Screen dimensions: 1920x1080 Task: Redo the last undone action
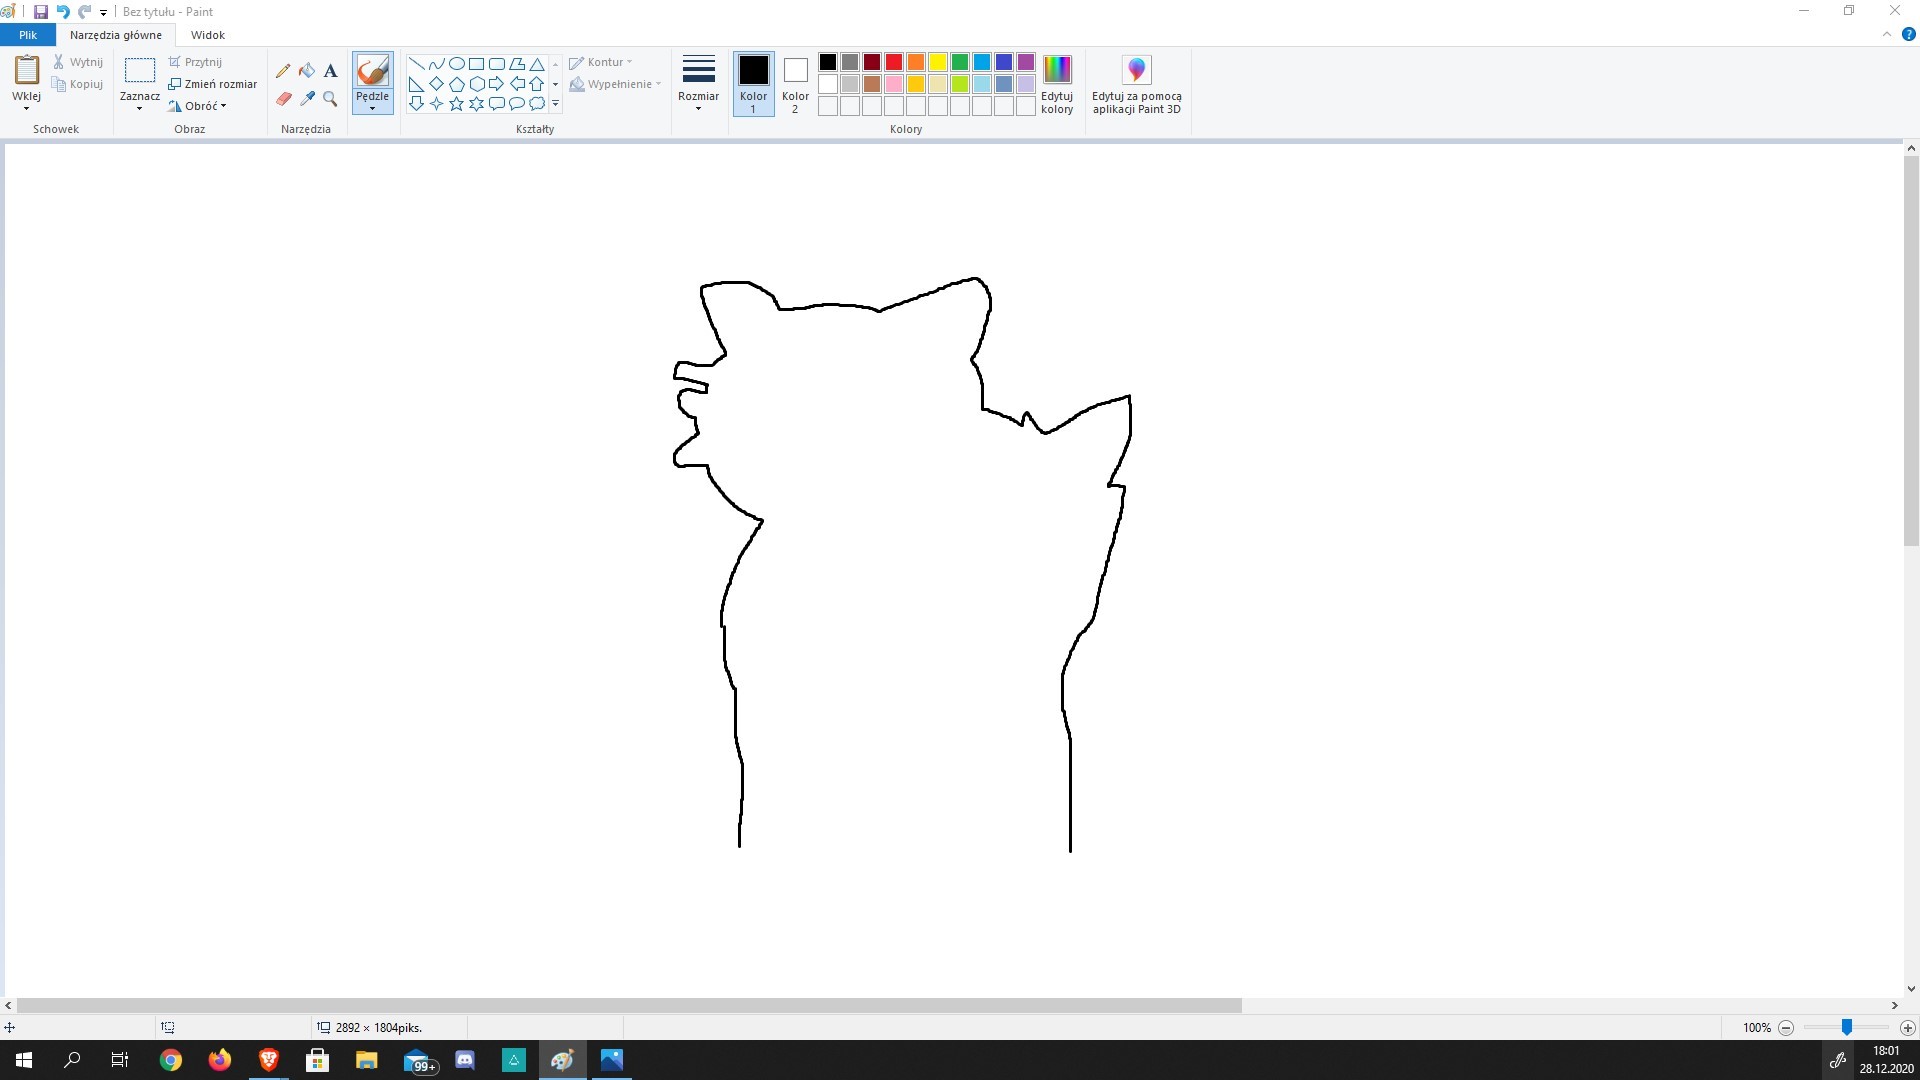pyautogui.click(x=85, y=12)
